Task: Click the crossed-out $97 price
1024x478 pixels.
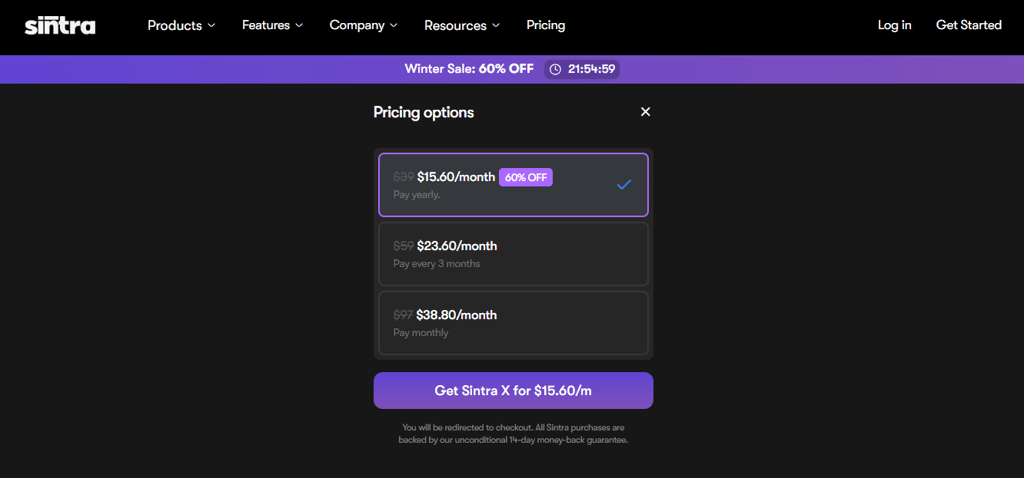Action: click(403, 315)
